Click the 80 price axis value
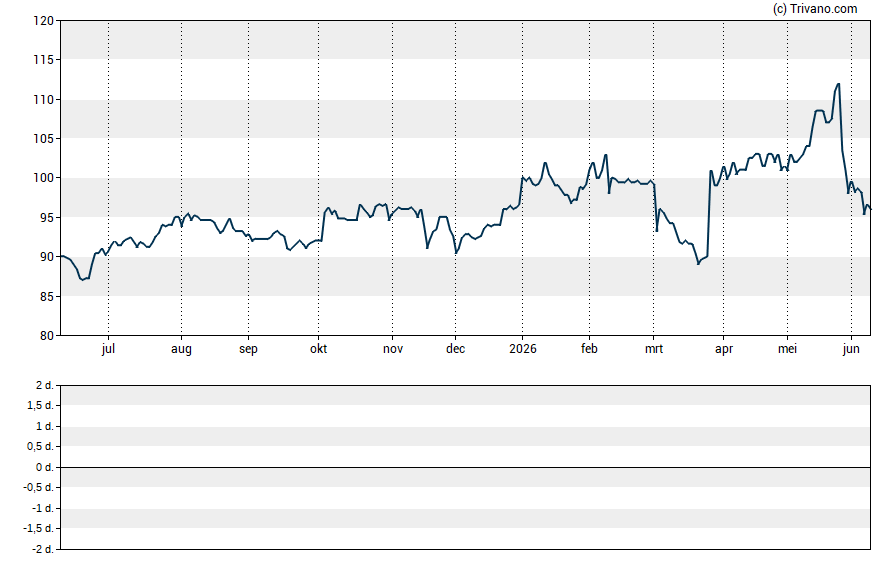Image resolution: width=888 pixels, height=565 pixels. click(x=47, y=336)
